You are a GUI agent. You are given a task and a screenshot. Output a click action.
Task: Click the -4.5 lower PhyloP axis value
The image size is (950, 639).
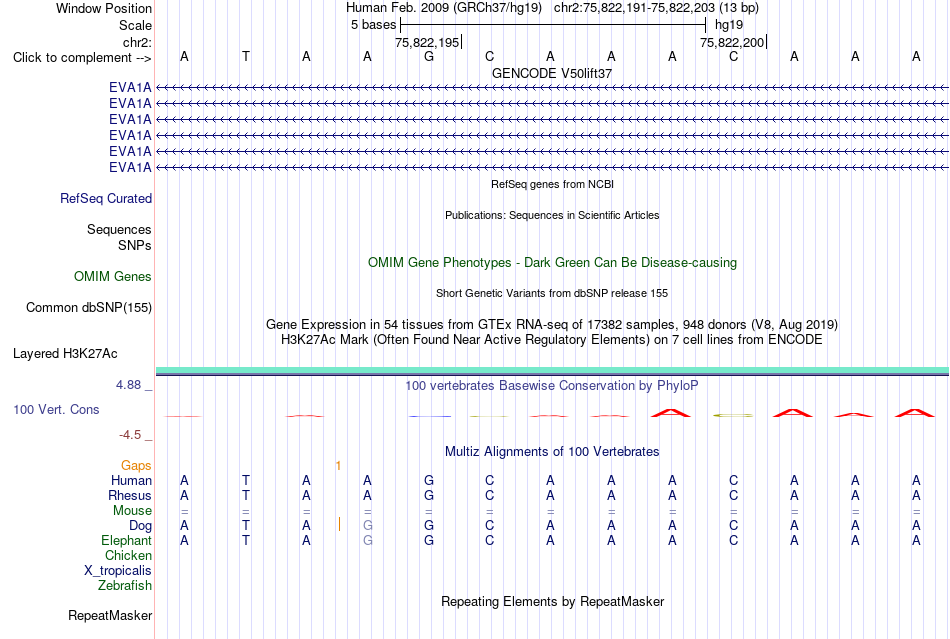click(130, 435)
